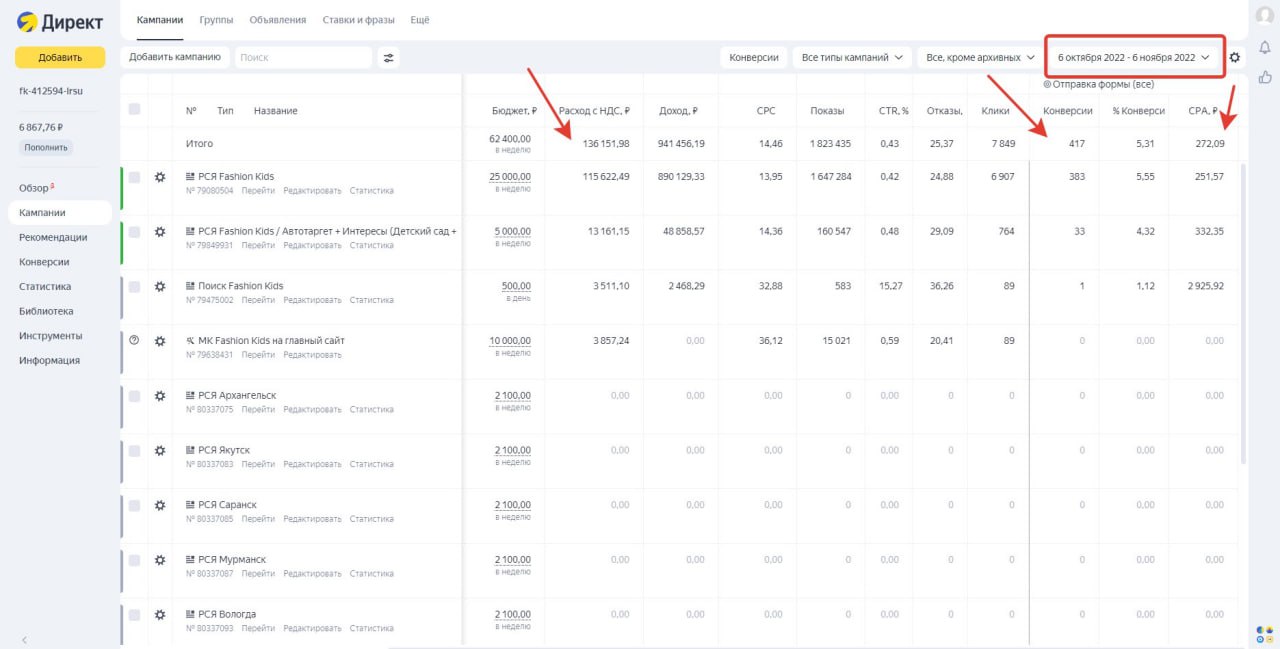Check the РСЯ Вологда checkbox
This screenshot has height=649, width=1280.
(x=134, y=614)
